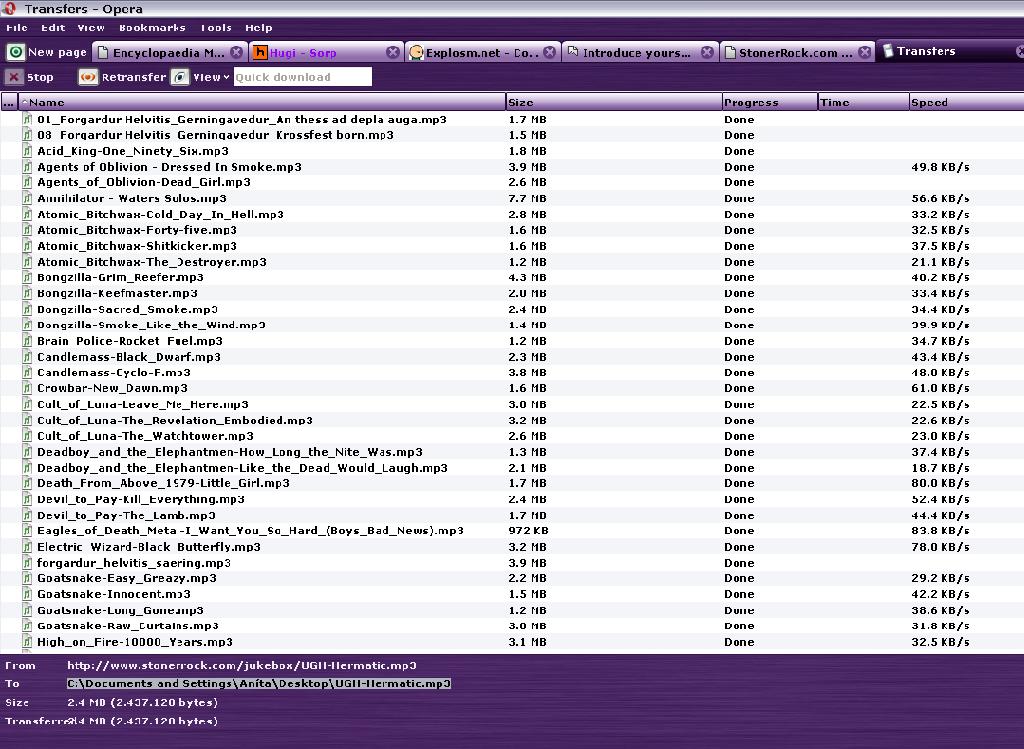The image size is (1024, 749).
Task: Switch to the Encyclopaedia M... tab
Action: coord(168,53)
